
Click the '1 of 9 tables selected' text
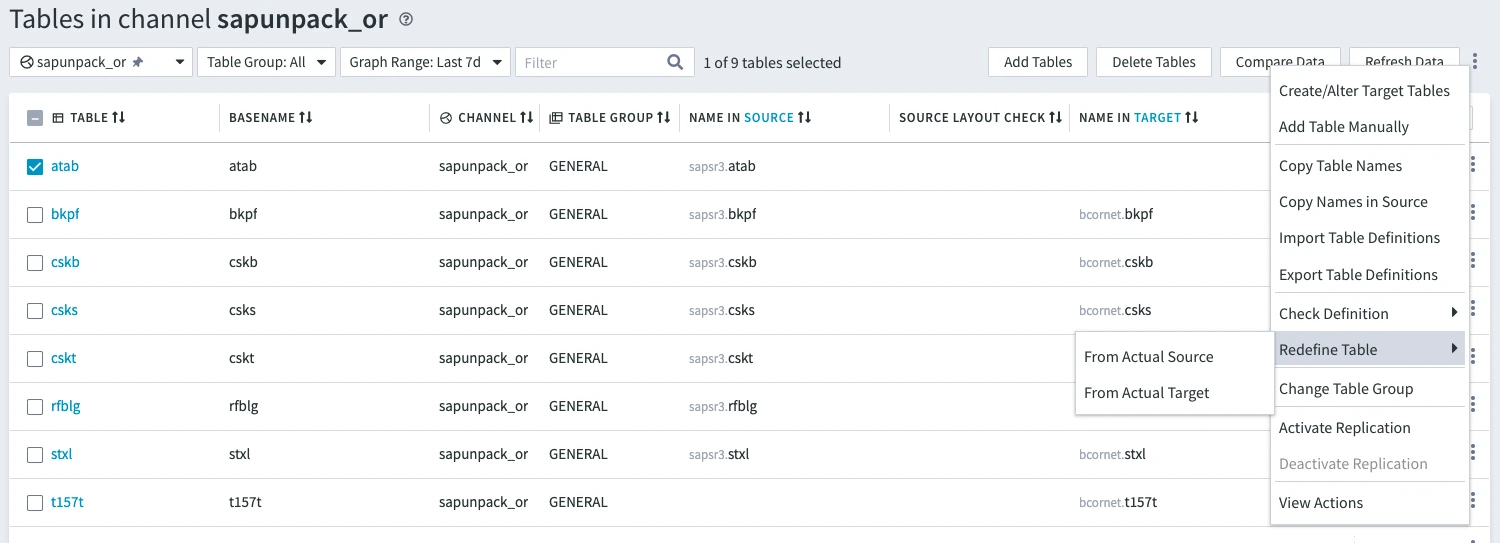tap(772, 62)
